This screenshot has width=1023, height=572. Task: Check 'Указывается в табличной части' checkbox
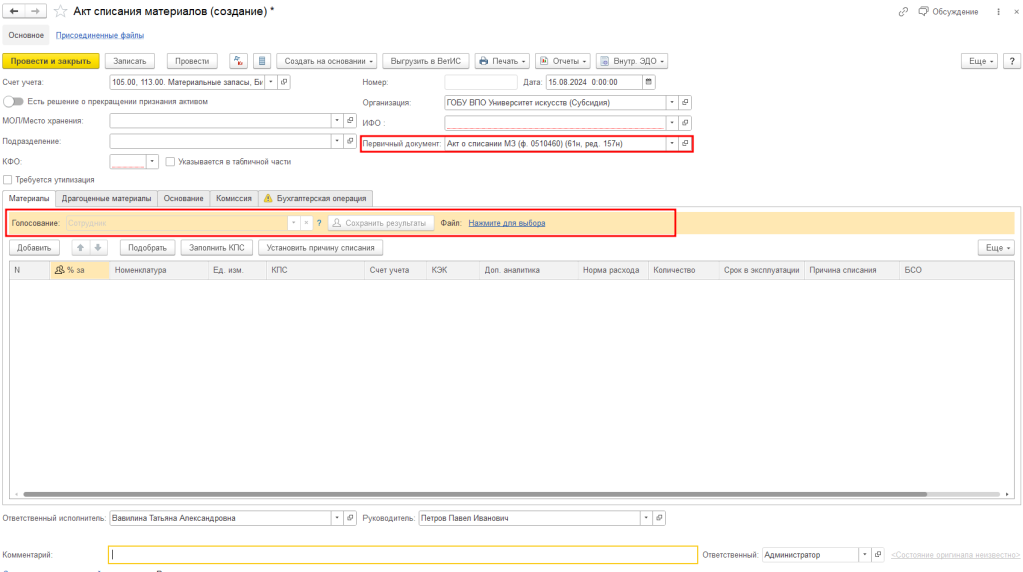[171, 161]
